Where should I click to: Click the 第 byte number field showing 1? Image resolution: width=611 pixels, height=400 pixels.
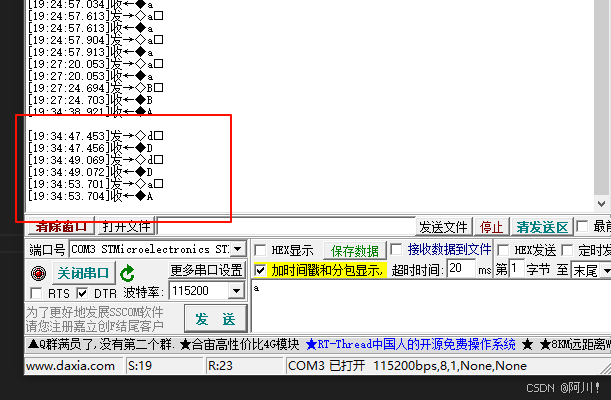[x=516, y=269]
